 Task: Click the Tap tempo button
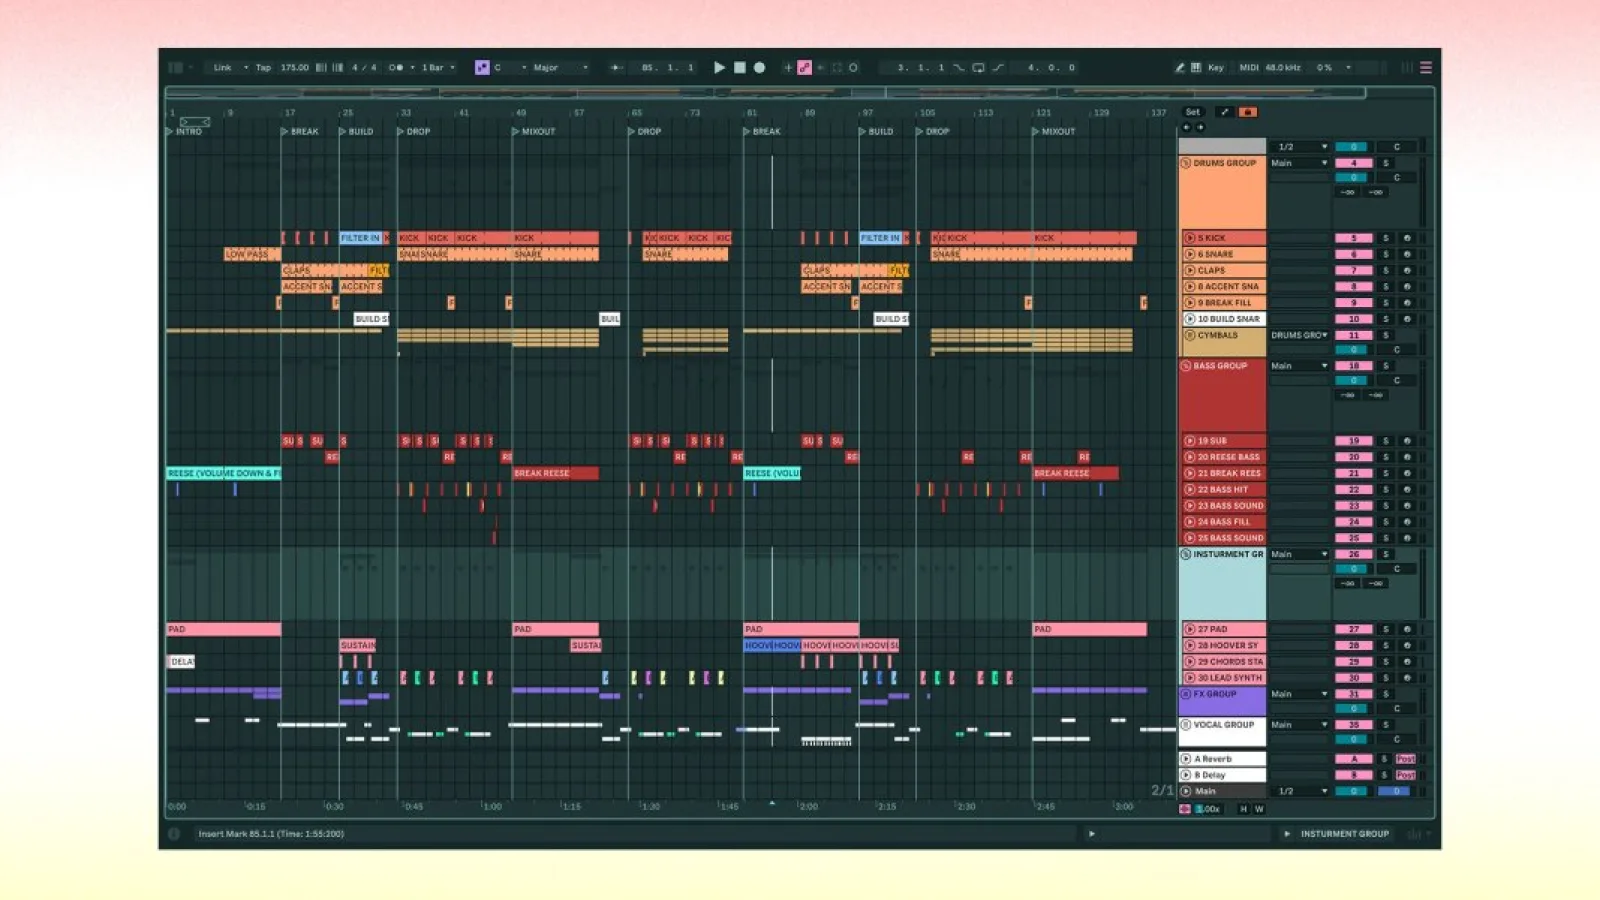tap(263, 67)
